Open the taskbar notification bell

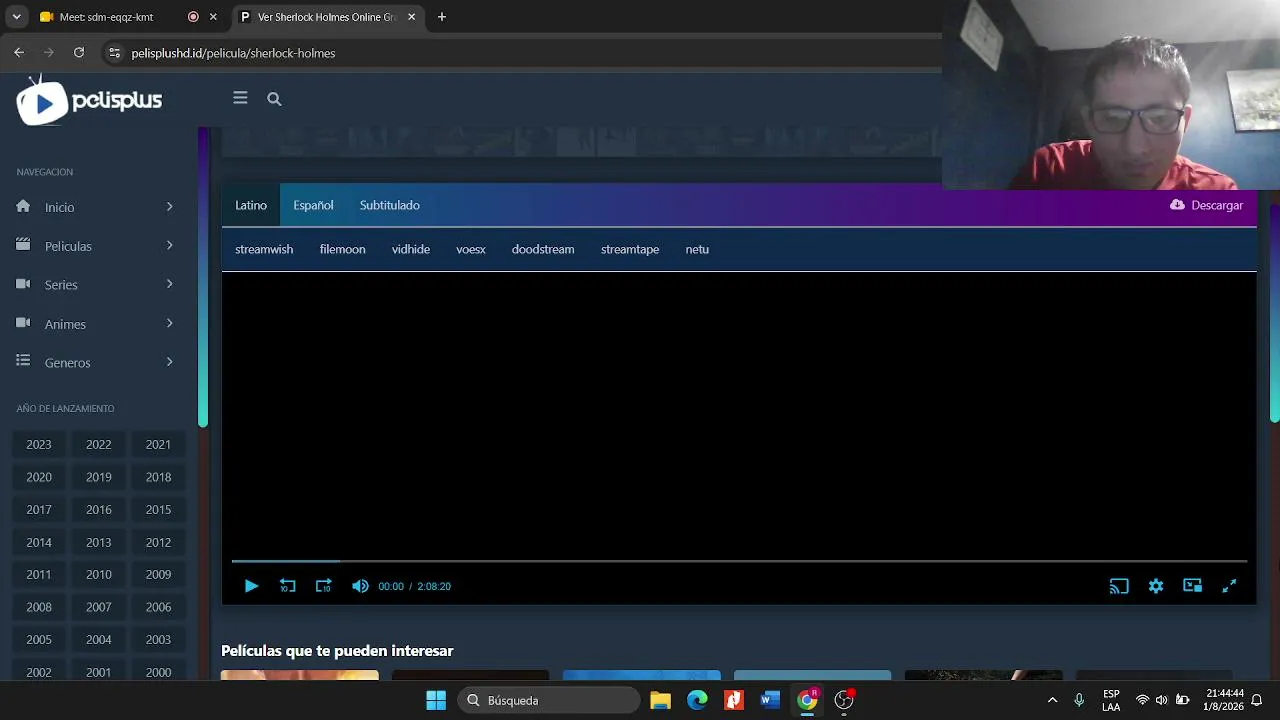click(x=1257, y=700)
